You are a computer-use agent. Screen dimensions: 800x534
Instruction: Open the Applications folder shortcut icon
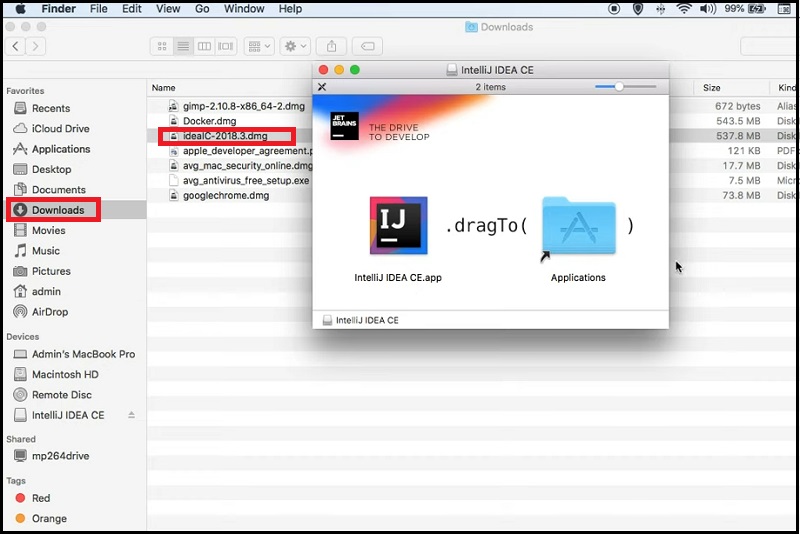tap(578, 227)
